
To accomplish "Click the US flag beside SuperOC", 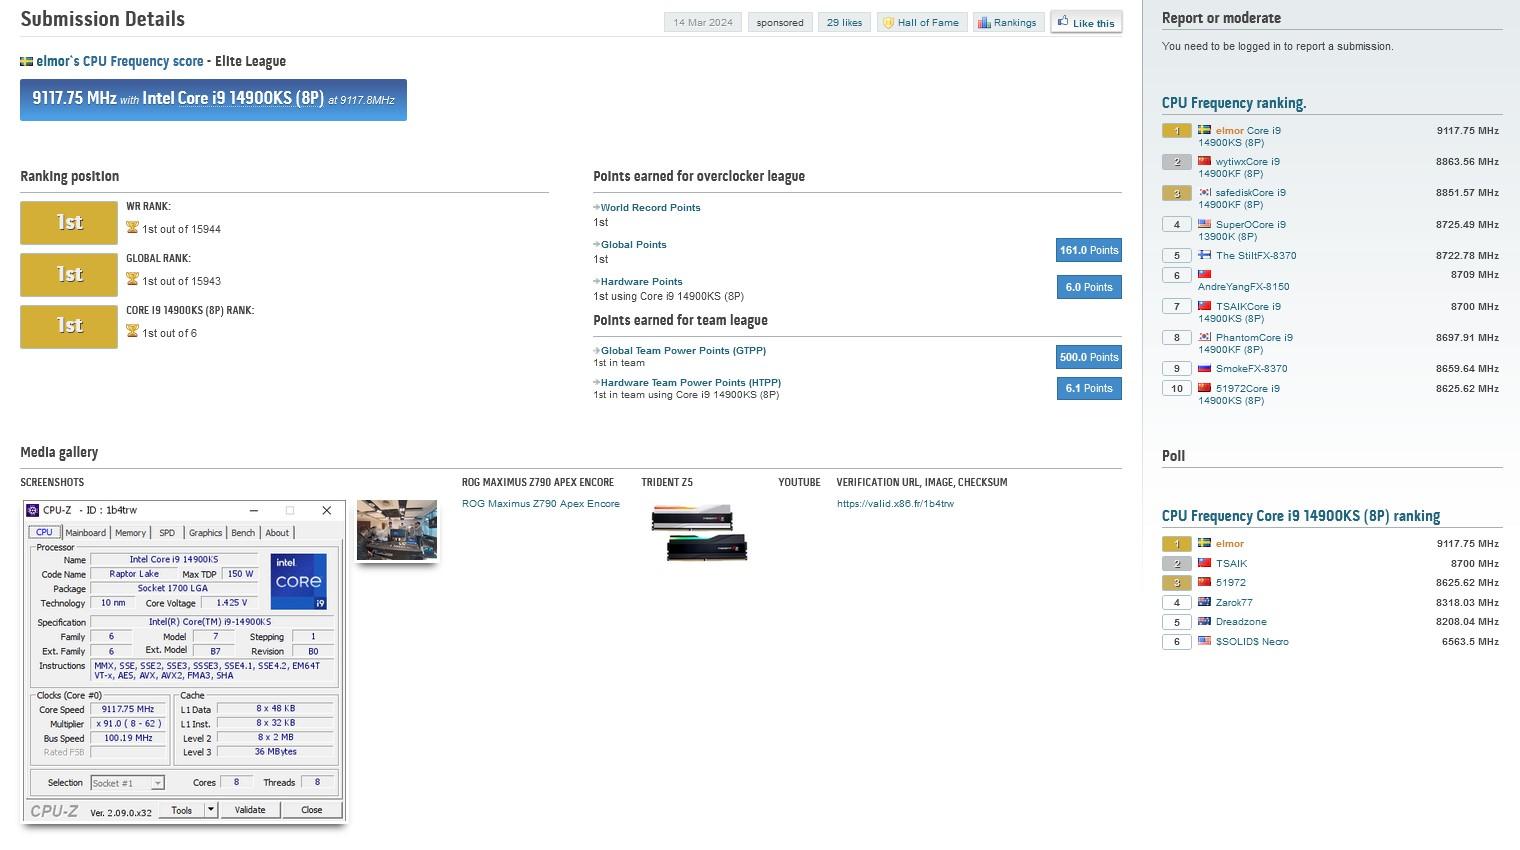I will pyautogui.click(x=1204, y=224).
